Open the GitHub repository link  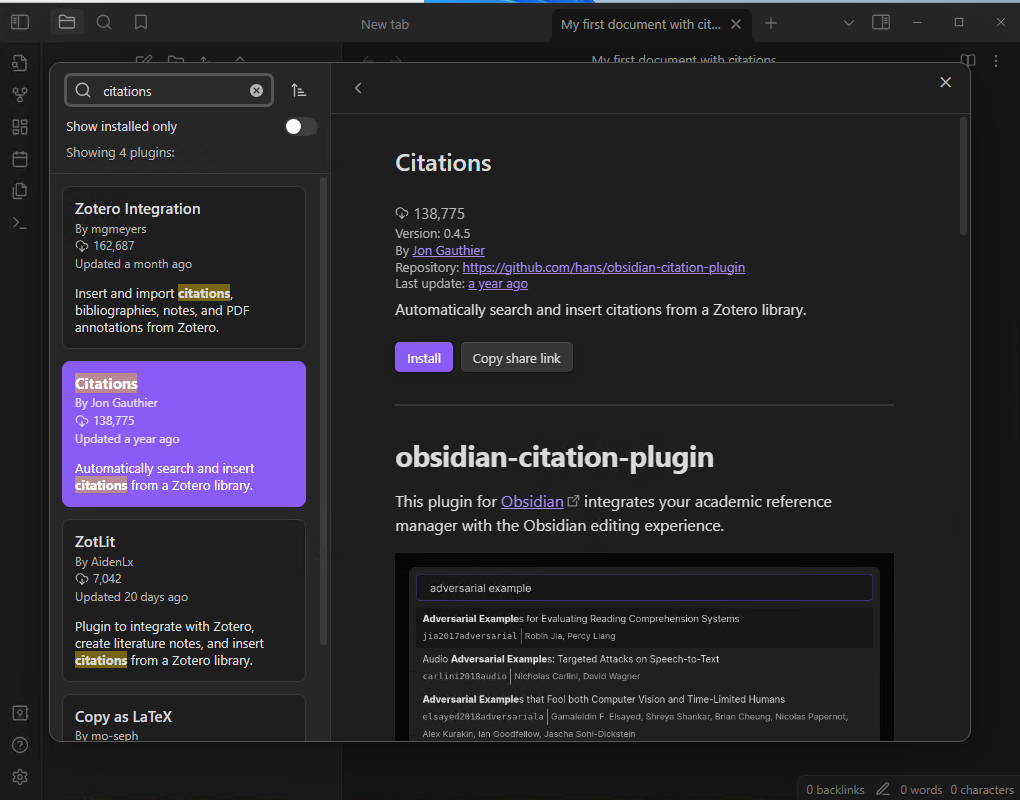(604, 267)
